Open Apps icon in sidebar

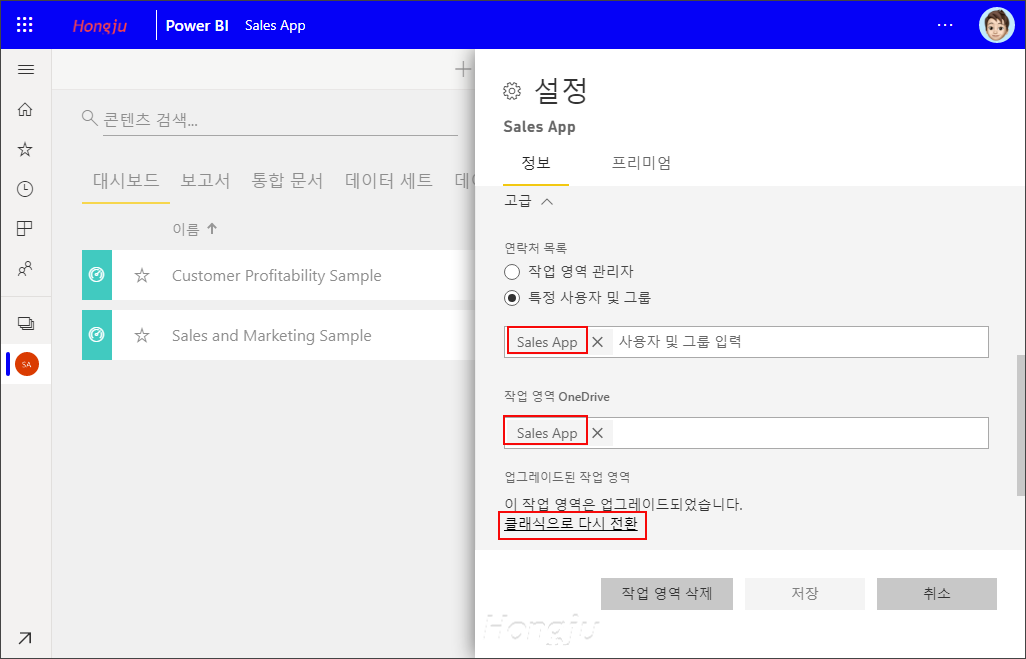click(x=25, y=228)
